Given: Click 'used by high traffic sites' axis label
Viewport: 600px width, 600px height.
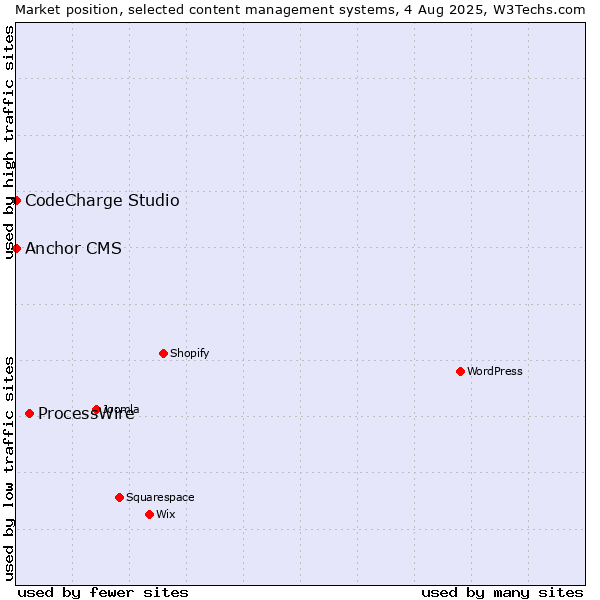Looking at the screenshot, I should 9,142.
